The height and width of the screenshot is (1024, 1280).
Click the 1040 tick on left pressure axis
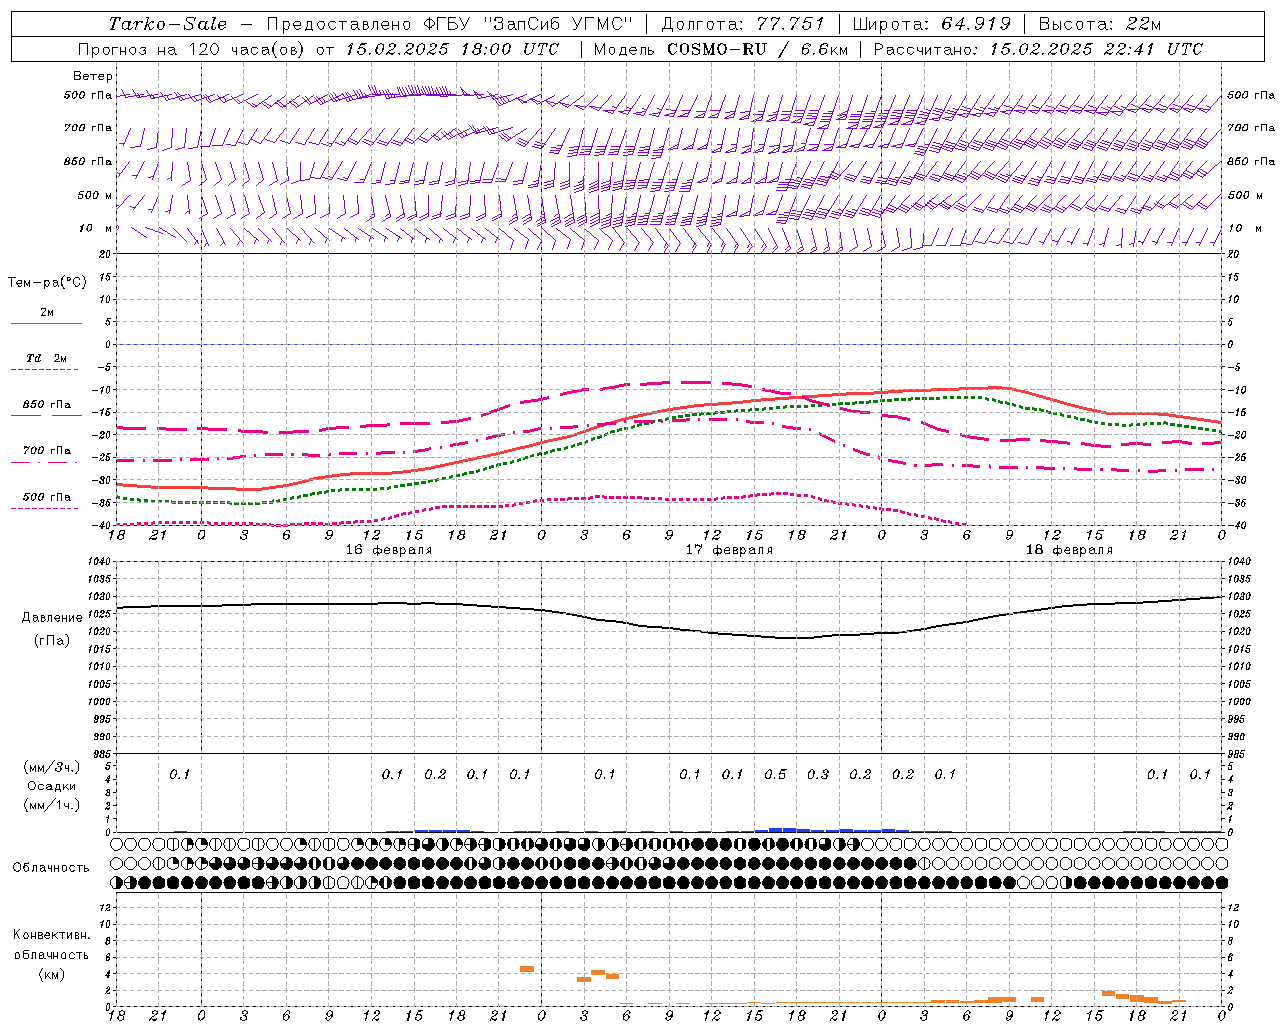[x=99, y=562]
